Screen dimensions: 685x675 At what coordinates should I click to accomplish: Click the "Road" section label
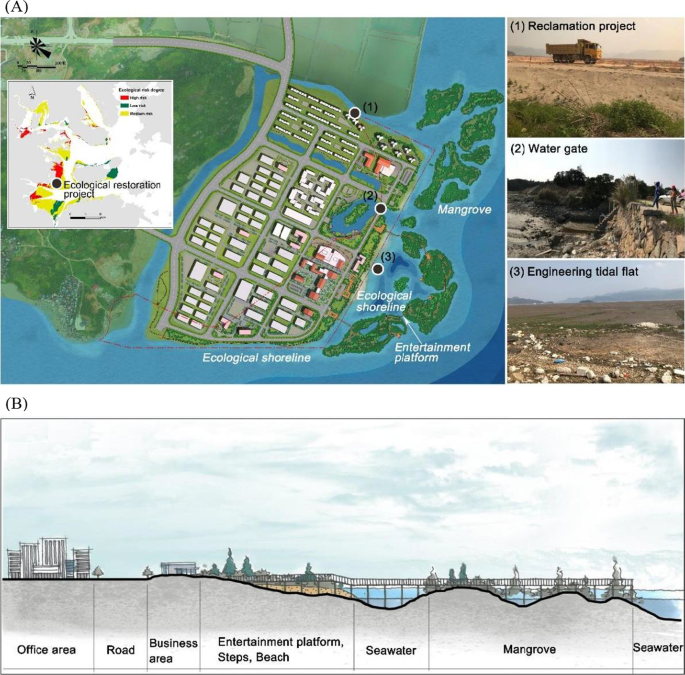click(120, 650)
